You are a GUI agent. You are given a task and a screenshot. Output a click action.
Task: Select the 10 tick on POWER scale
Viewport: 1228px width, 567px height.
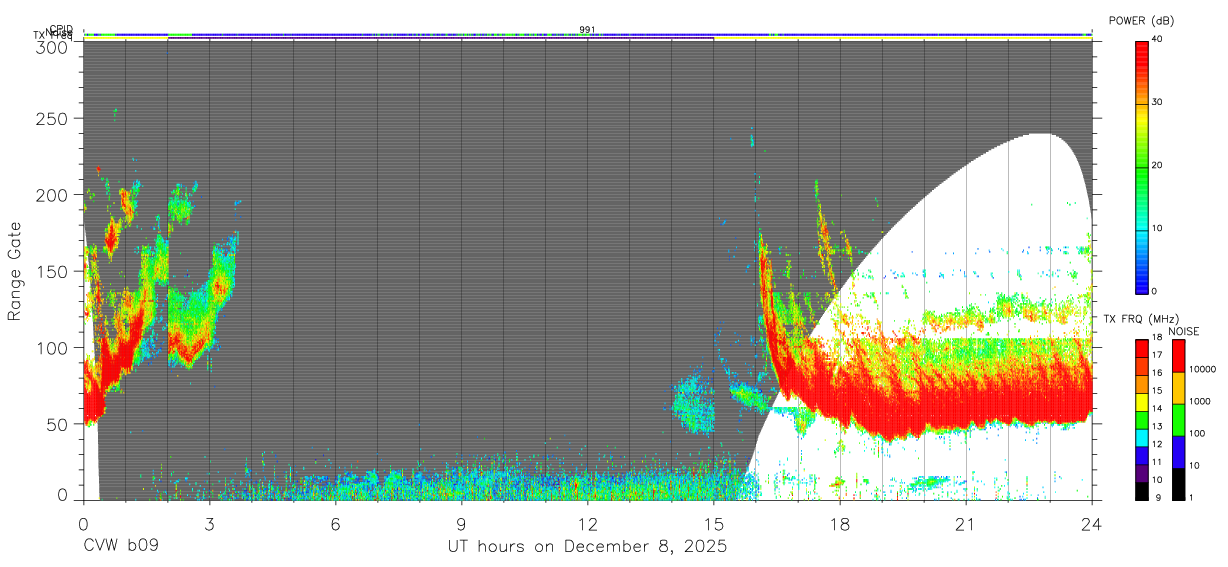(1157, 228)
